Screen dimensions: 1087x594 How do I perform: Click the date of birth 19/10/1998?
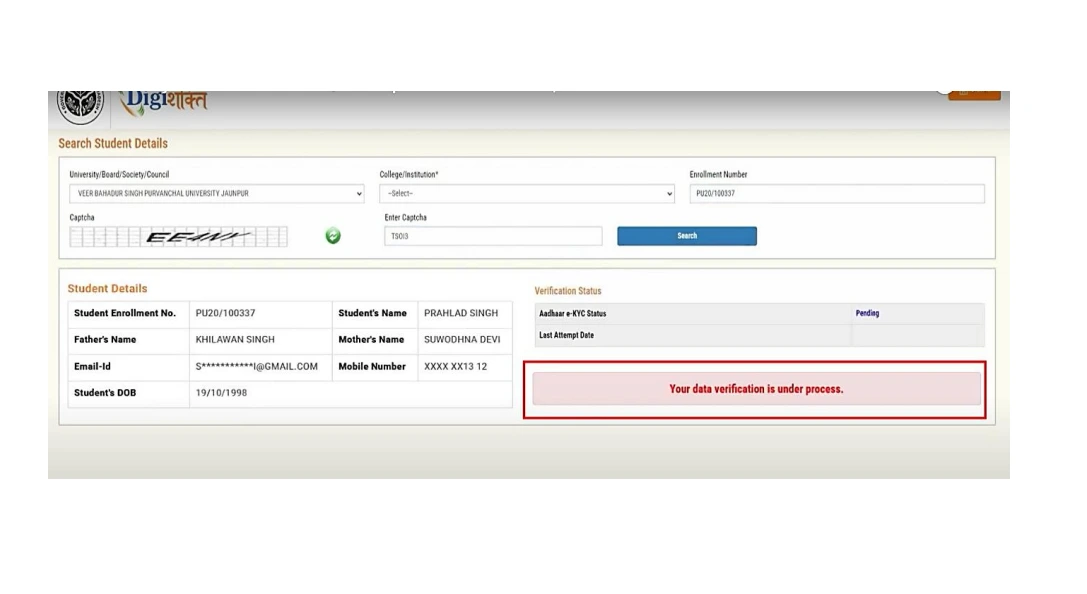click(221, 393)
